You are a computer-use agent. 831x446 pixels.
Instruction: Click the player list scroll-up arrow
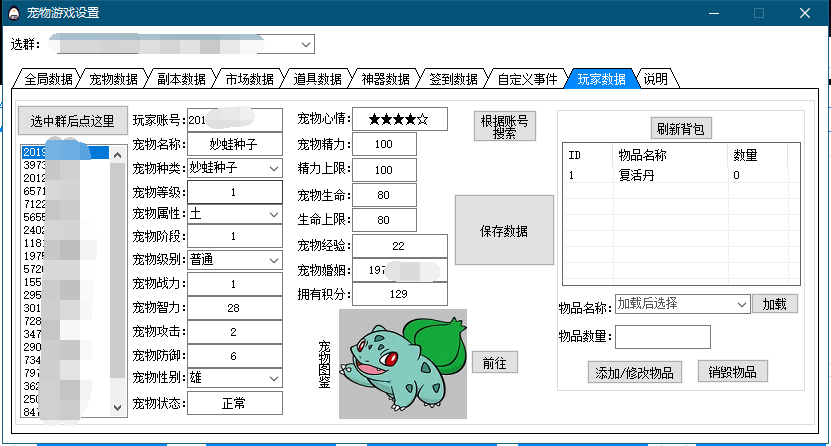[118, 155]
